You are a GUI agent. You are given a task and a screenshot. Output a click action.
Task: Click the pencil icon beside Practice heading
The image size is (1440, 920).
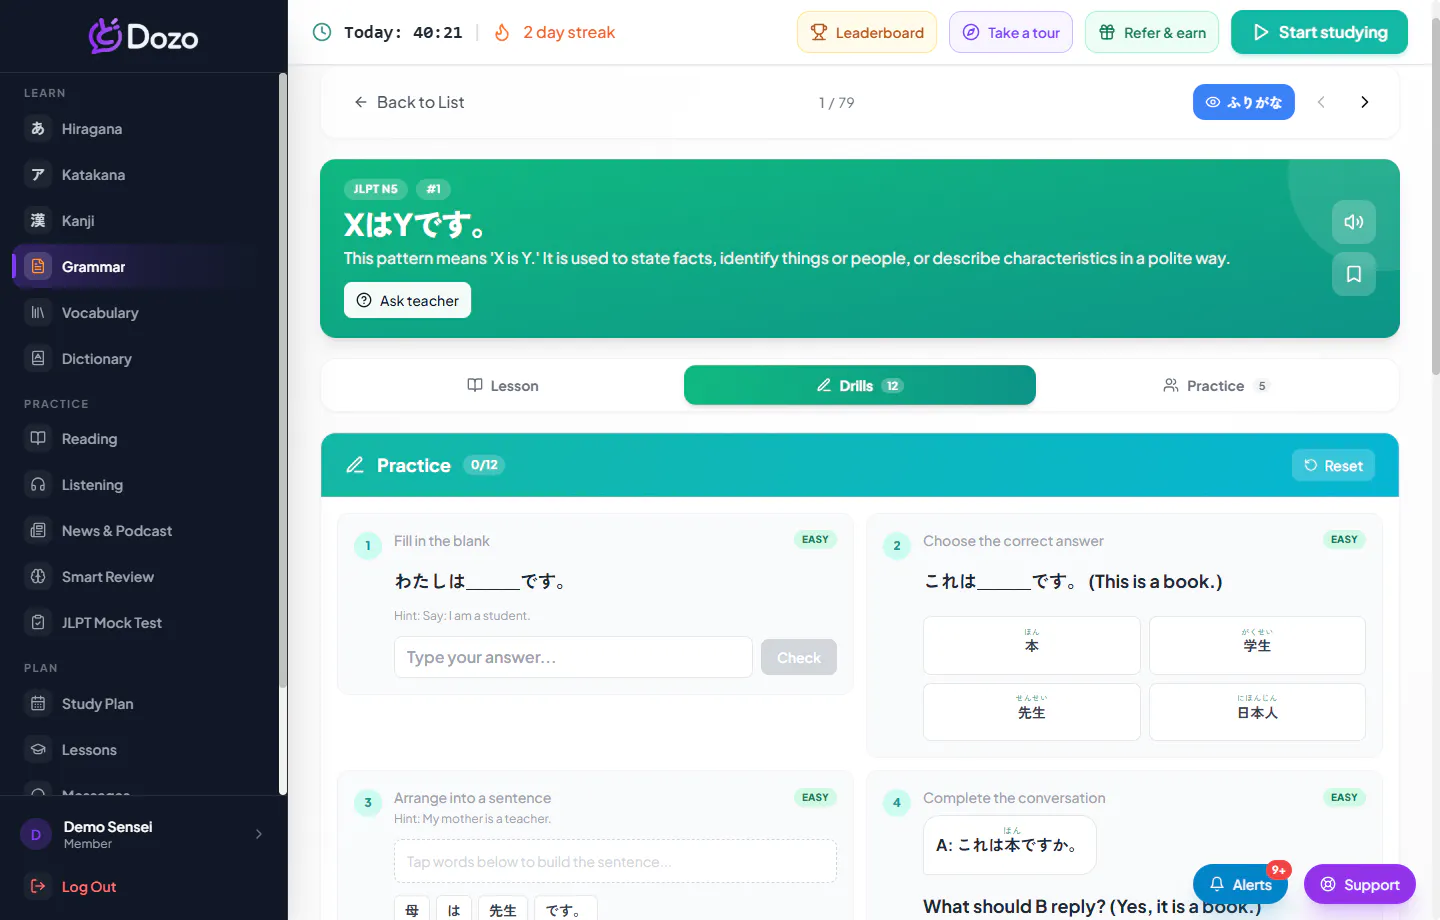click(x=355, y=465)
